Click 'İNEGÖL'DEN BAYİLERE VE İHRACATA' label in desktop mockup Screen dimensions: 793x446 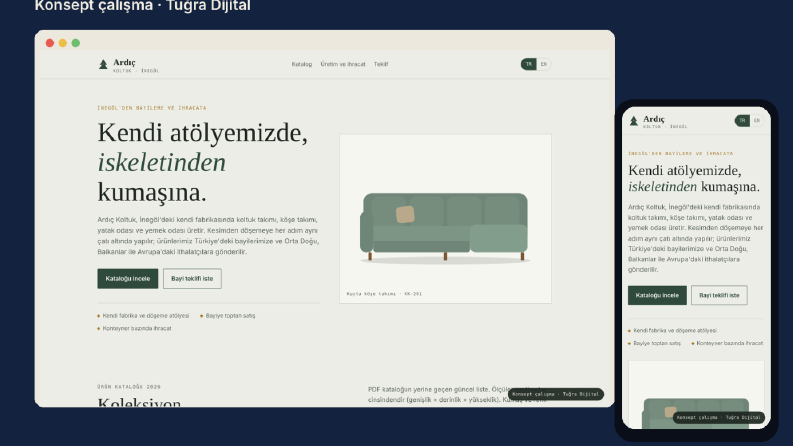coord(152,108)
